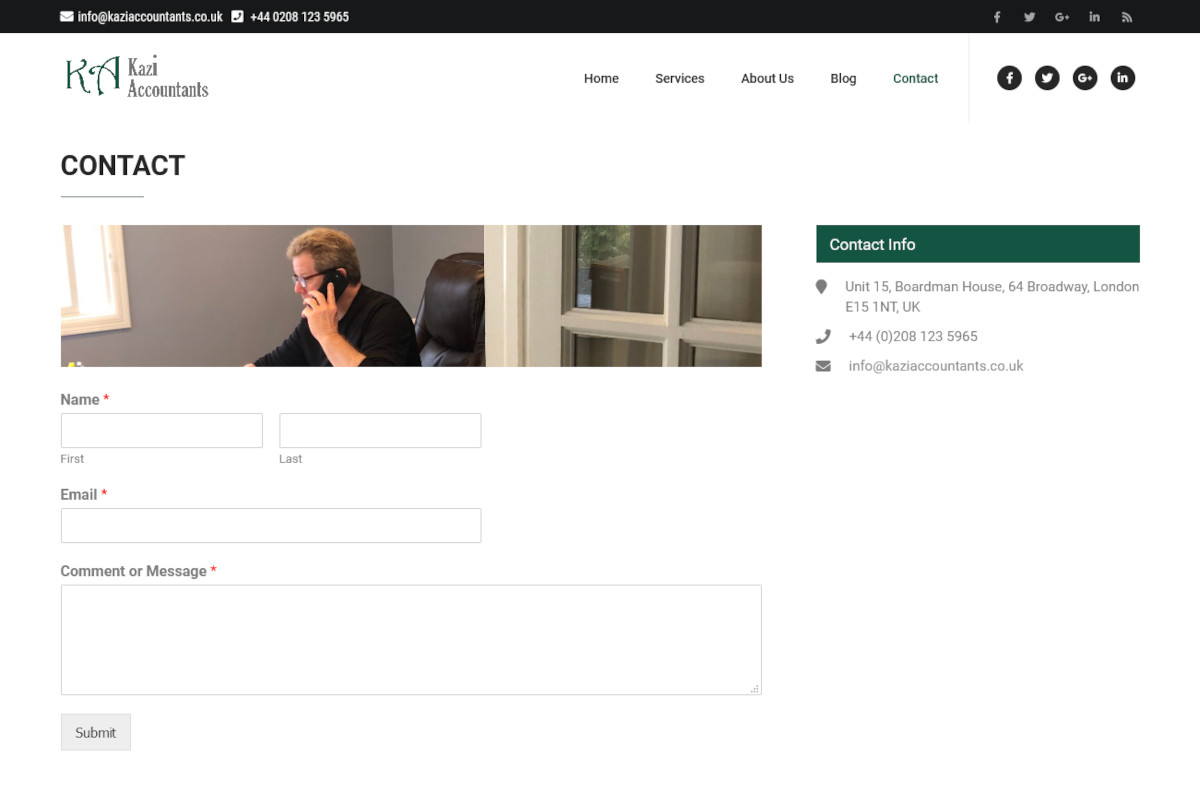Click the round black Google Plus icon

click(x=1085, y=78)
